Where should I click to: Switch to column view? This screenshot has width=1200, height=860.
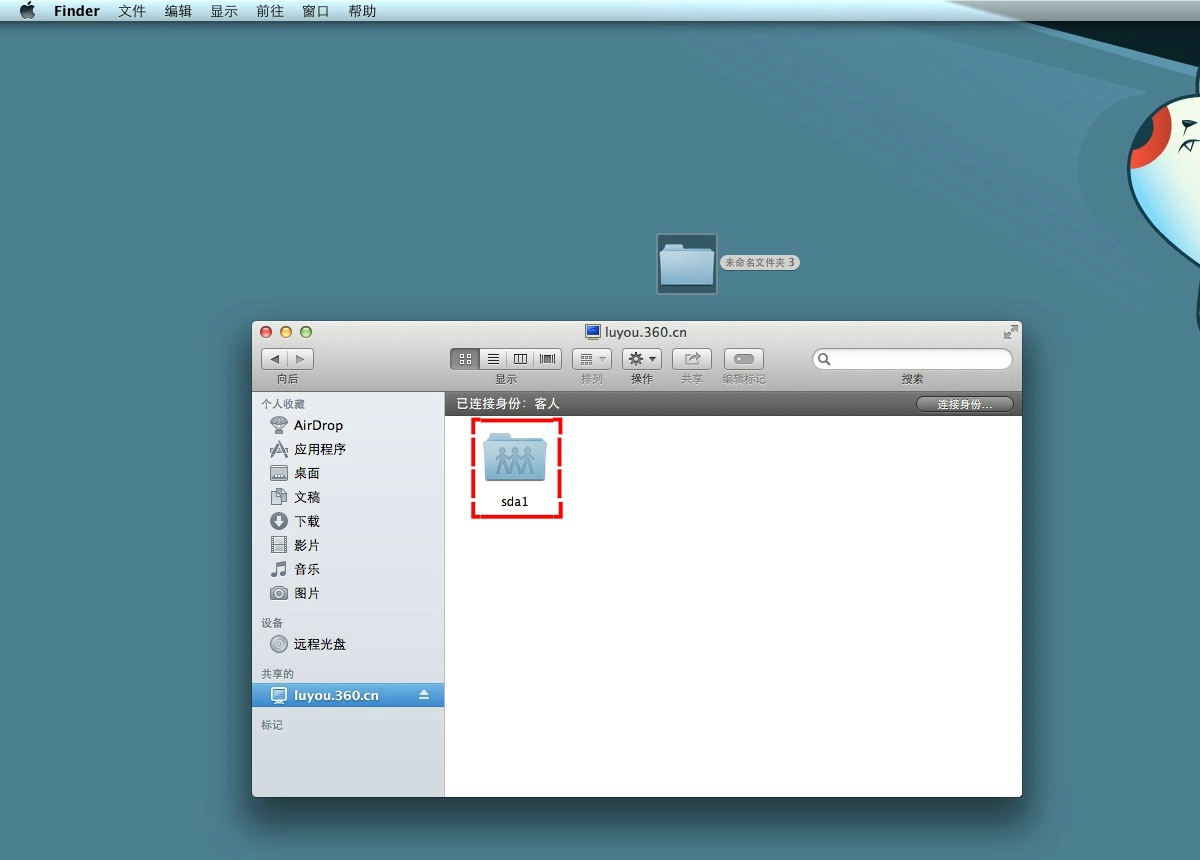520,359
